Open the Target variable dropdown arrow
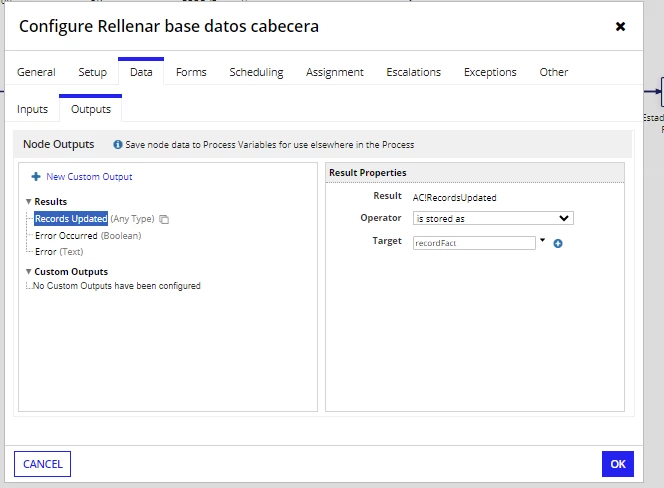This screenshot has width=664, height=488. 542,240
